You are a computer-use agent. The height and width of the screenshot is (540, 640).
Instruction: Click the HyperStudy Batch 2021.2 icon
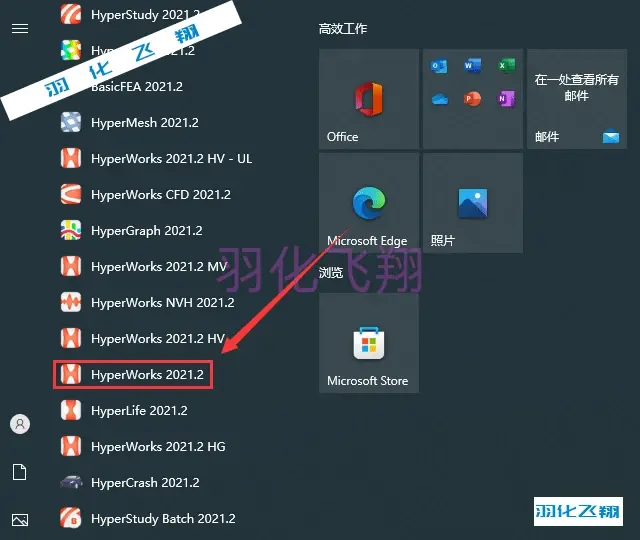pyautogui.click(x=71, y=518)
